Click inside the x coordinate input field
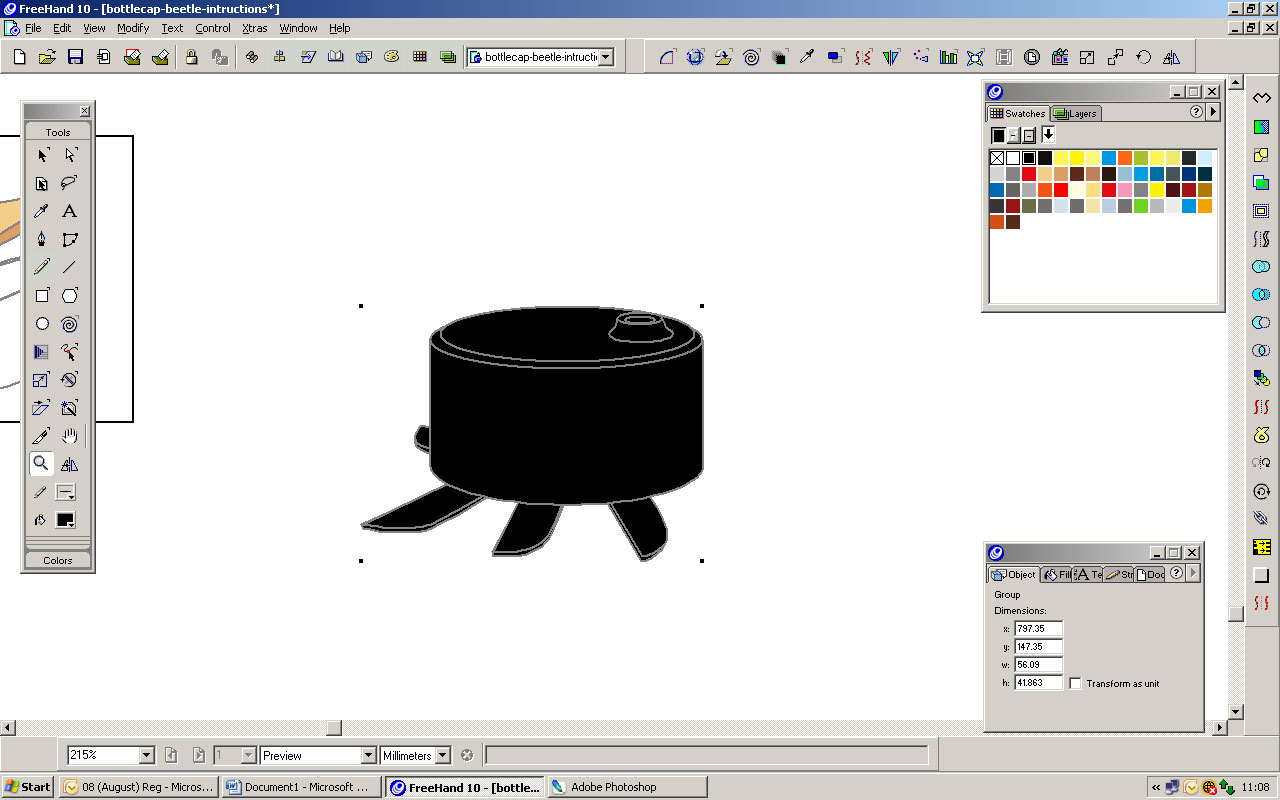The image size is (1280, 800). [x=1037, y=628]
